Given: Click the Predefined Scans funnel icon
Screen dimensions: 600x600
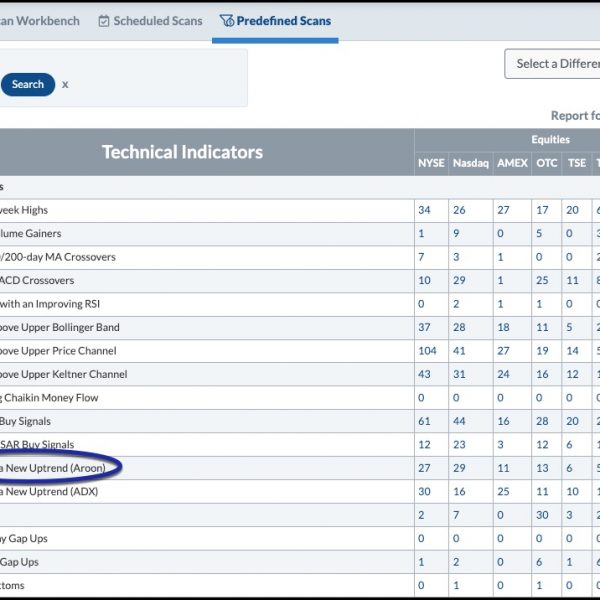Looking at the screenshot, I should pyautogui.click(x=227, y=21).
